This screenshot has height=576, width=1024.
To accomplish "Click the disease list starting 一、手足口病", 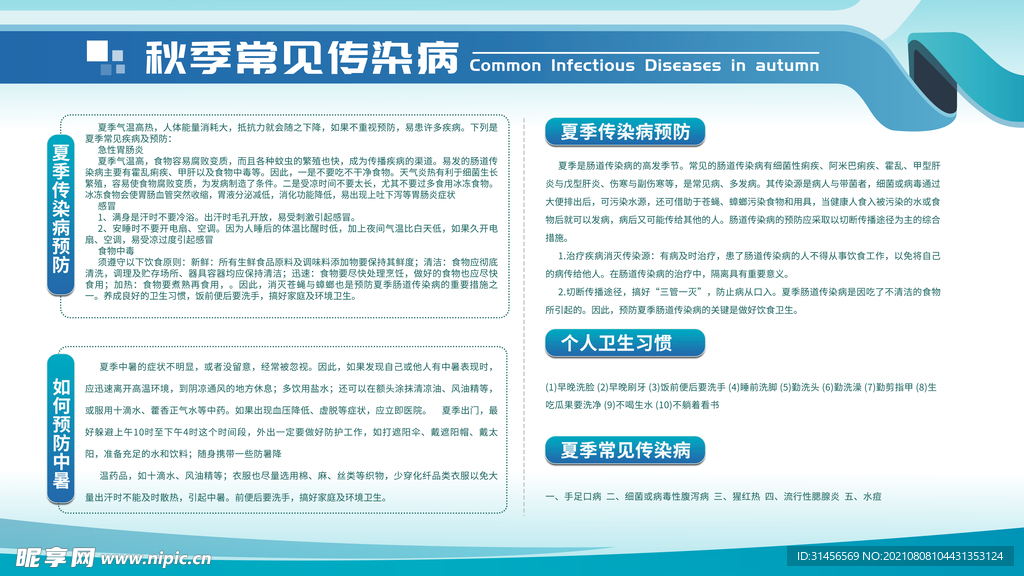I will point(713,496).
